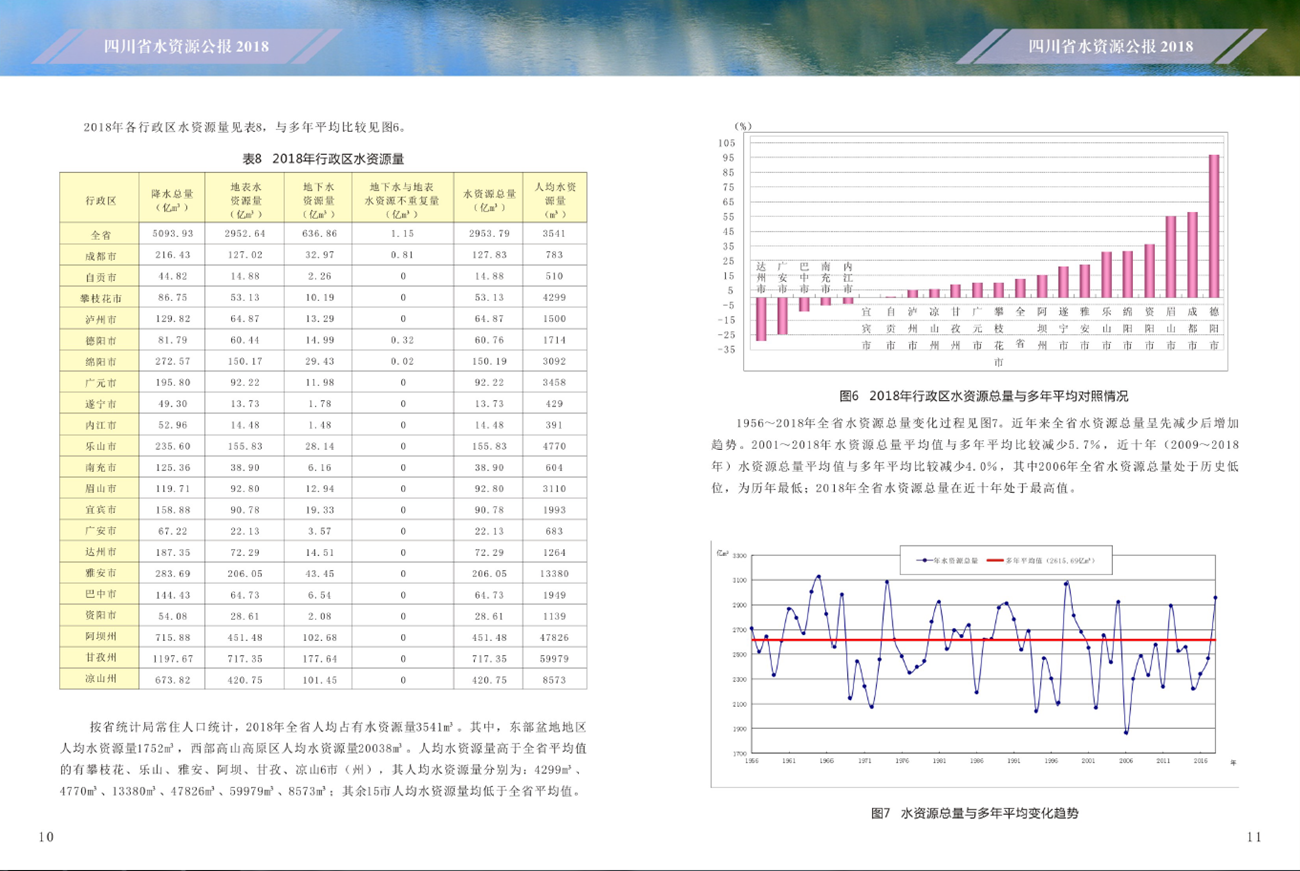1300x871 pixels.
Task: Click the "地下水与地表水资源不重复量" column header
Action: (401, 199)
